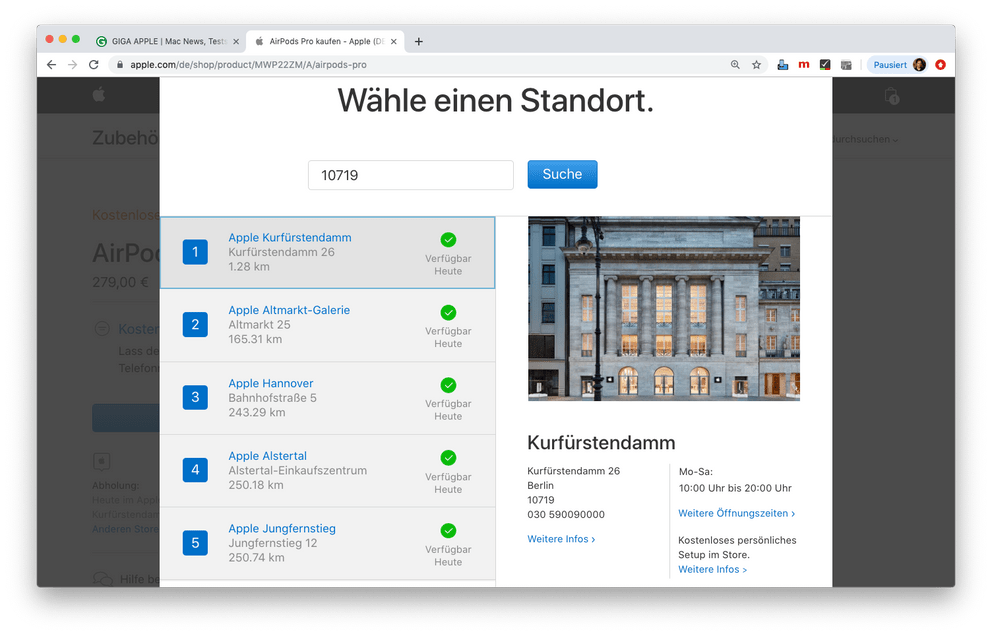Click the Suche button

coord(562,174)
